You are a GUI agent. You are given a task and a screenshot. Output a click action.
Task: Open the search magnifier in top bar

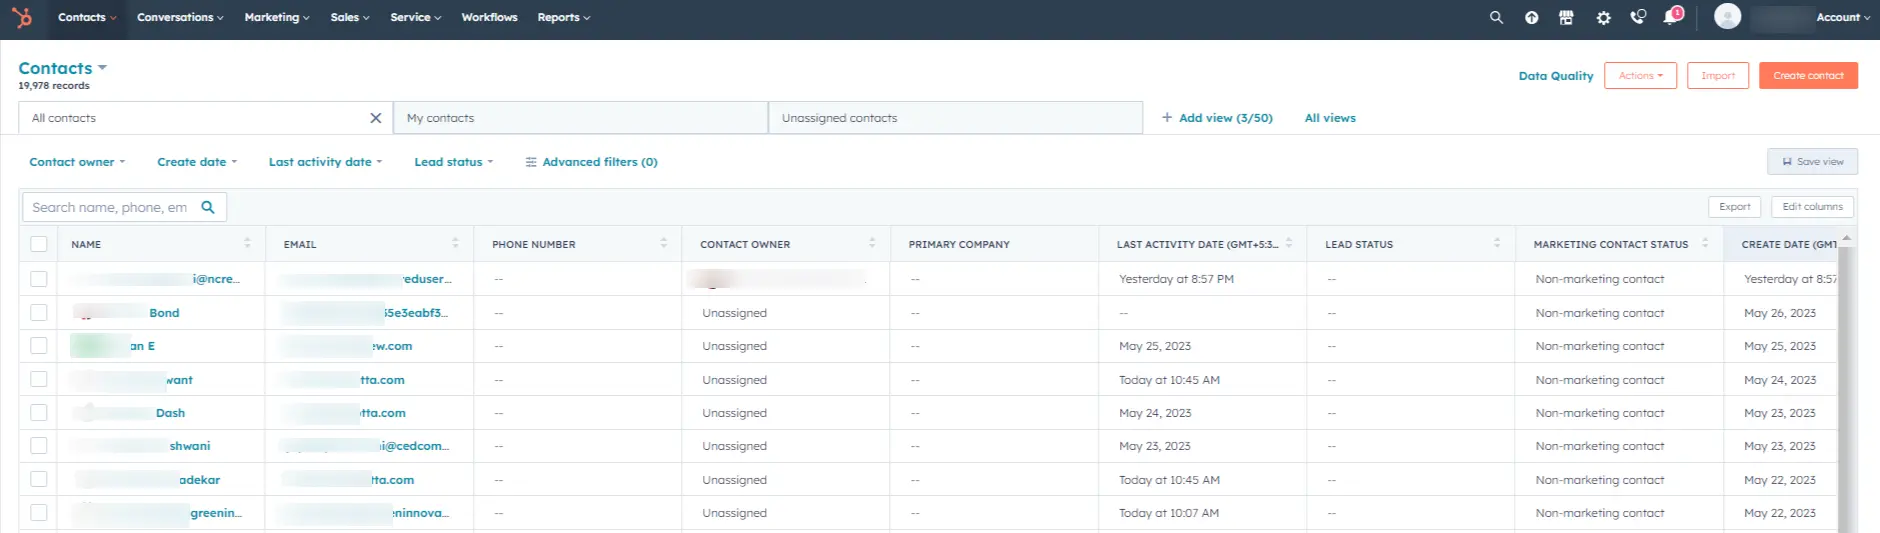[1496, 17]
